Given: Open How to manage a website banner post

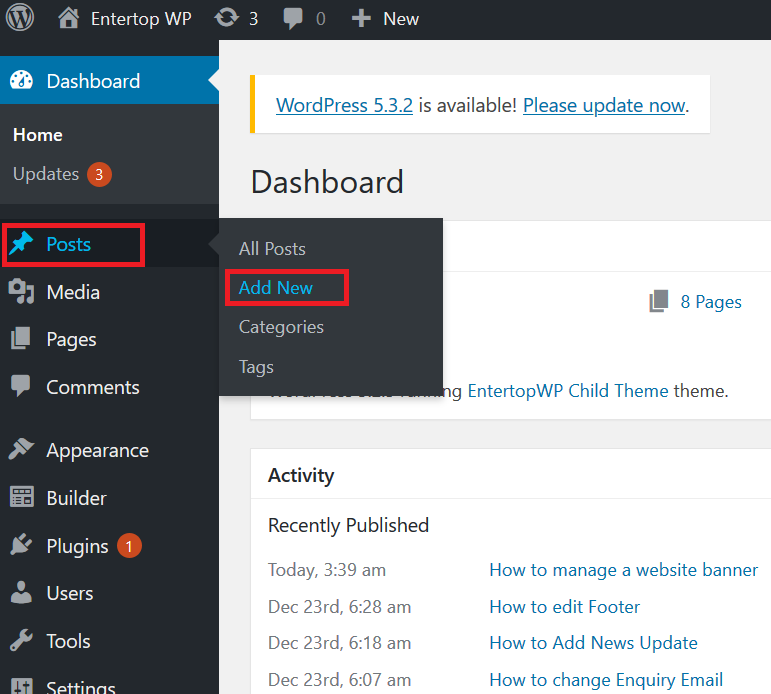Looking at the screenshot, I should (623, 570).
